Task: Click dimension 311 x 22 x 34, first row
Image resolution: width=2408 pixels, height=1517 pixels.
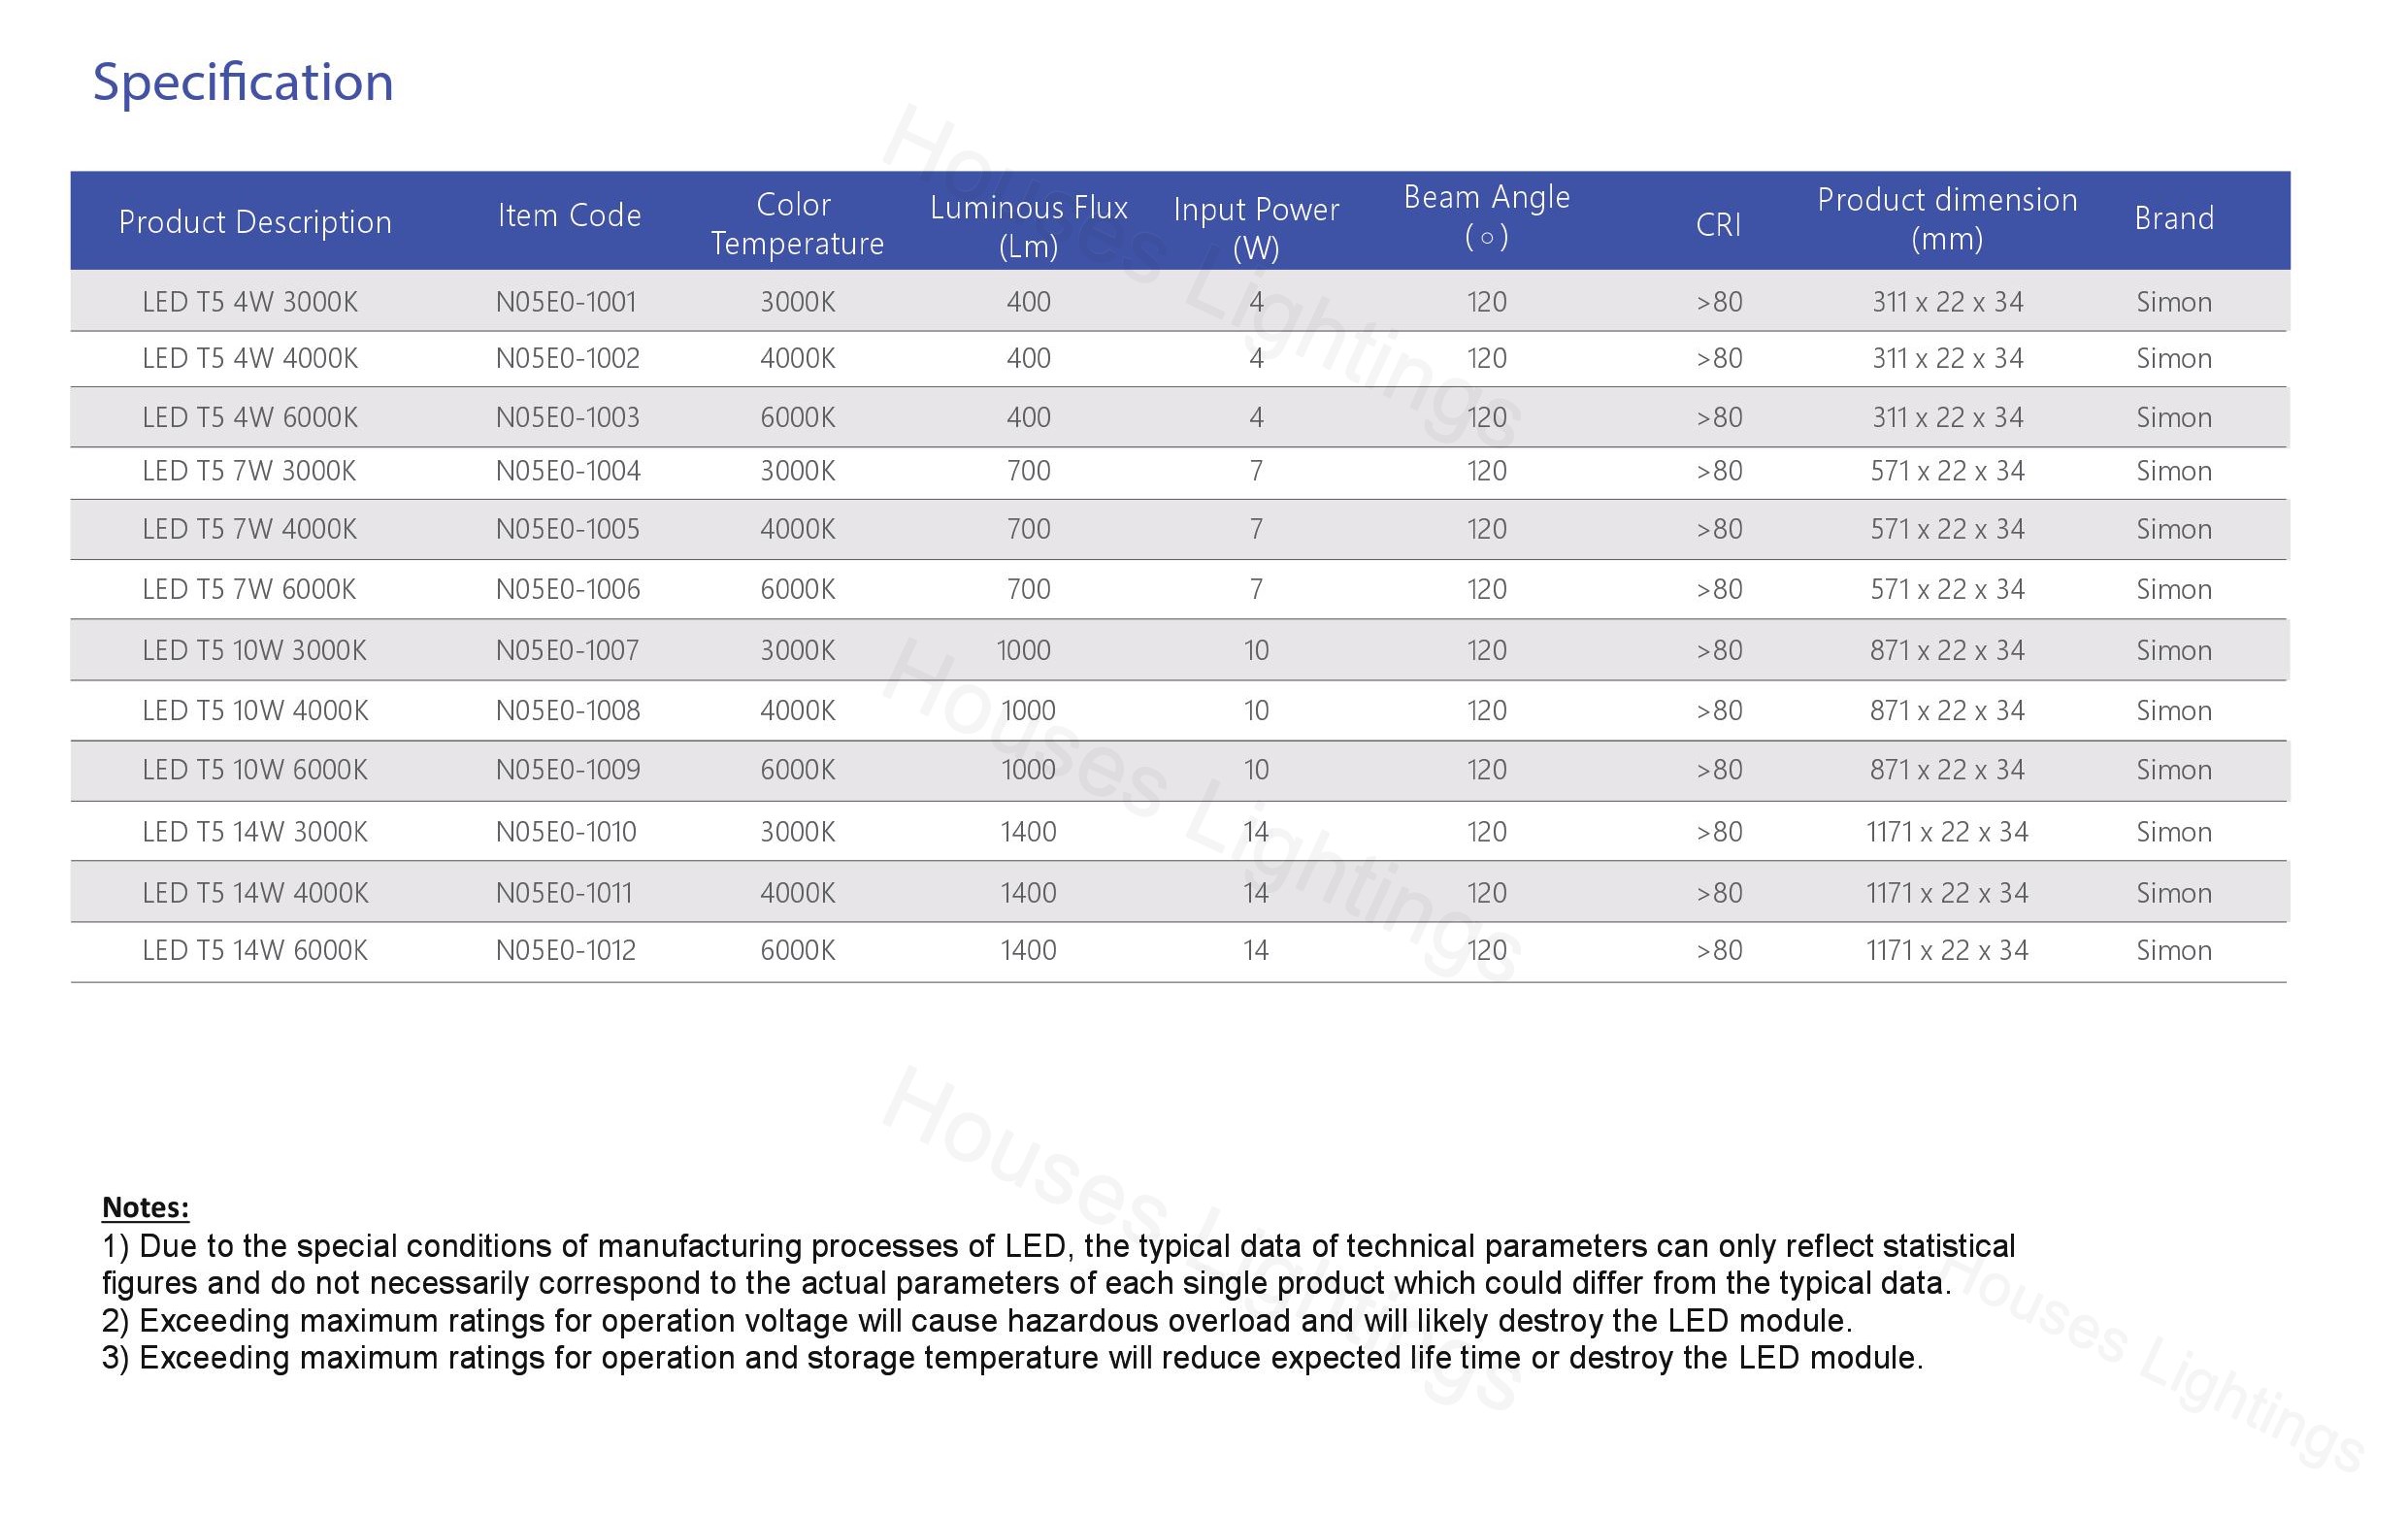Action: pyautogui.click(x=1948, y=302)
